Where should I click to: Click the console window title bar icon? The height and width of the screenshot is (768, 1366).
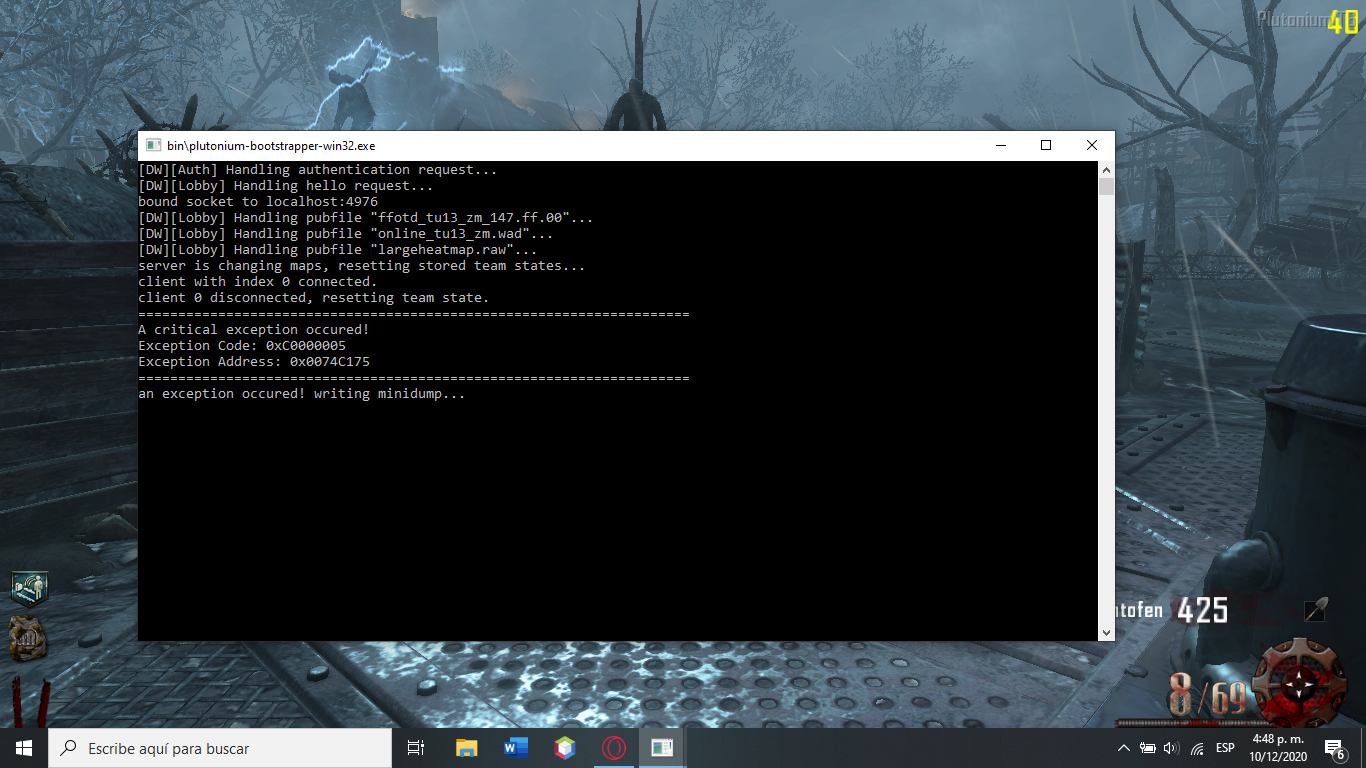click(x=153, y=145)
